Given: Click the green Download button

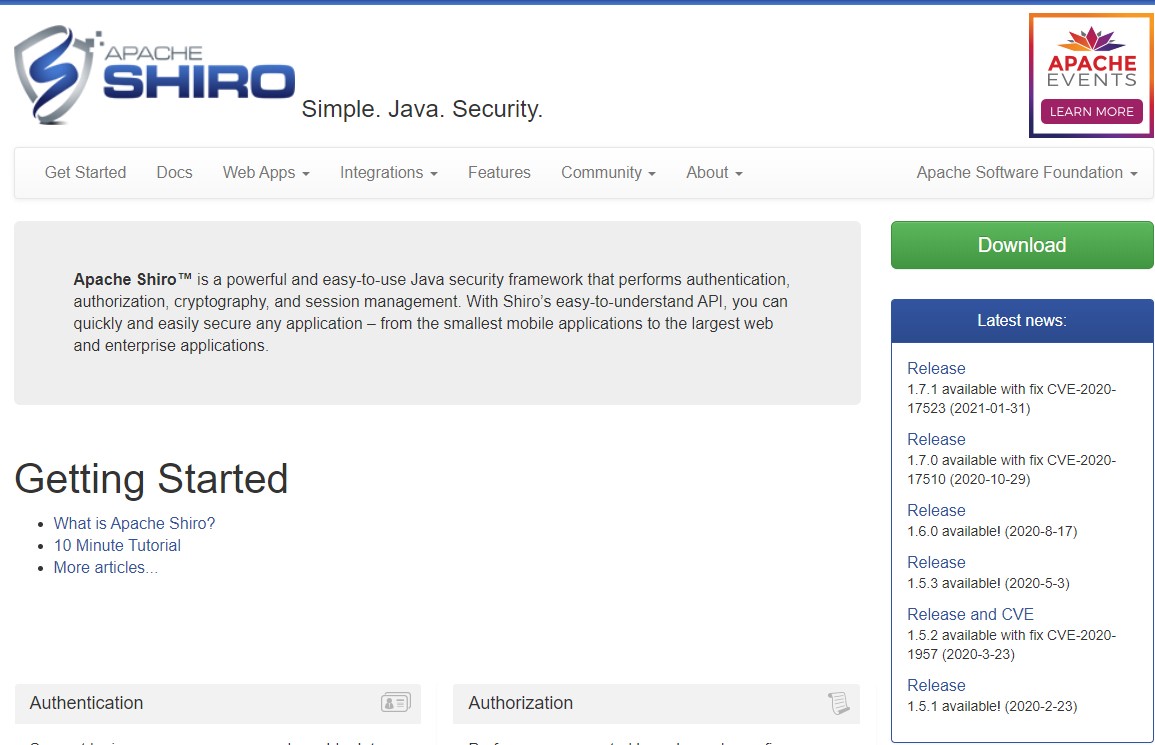Looking at the screenshot, I should pyautogui.click(x=1021, y=244).
